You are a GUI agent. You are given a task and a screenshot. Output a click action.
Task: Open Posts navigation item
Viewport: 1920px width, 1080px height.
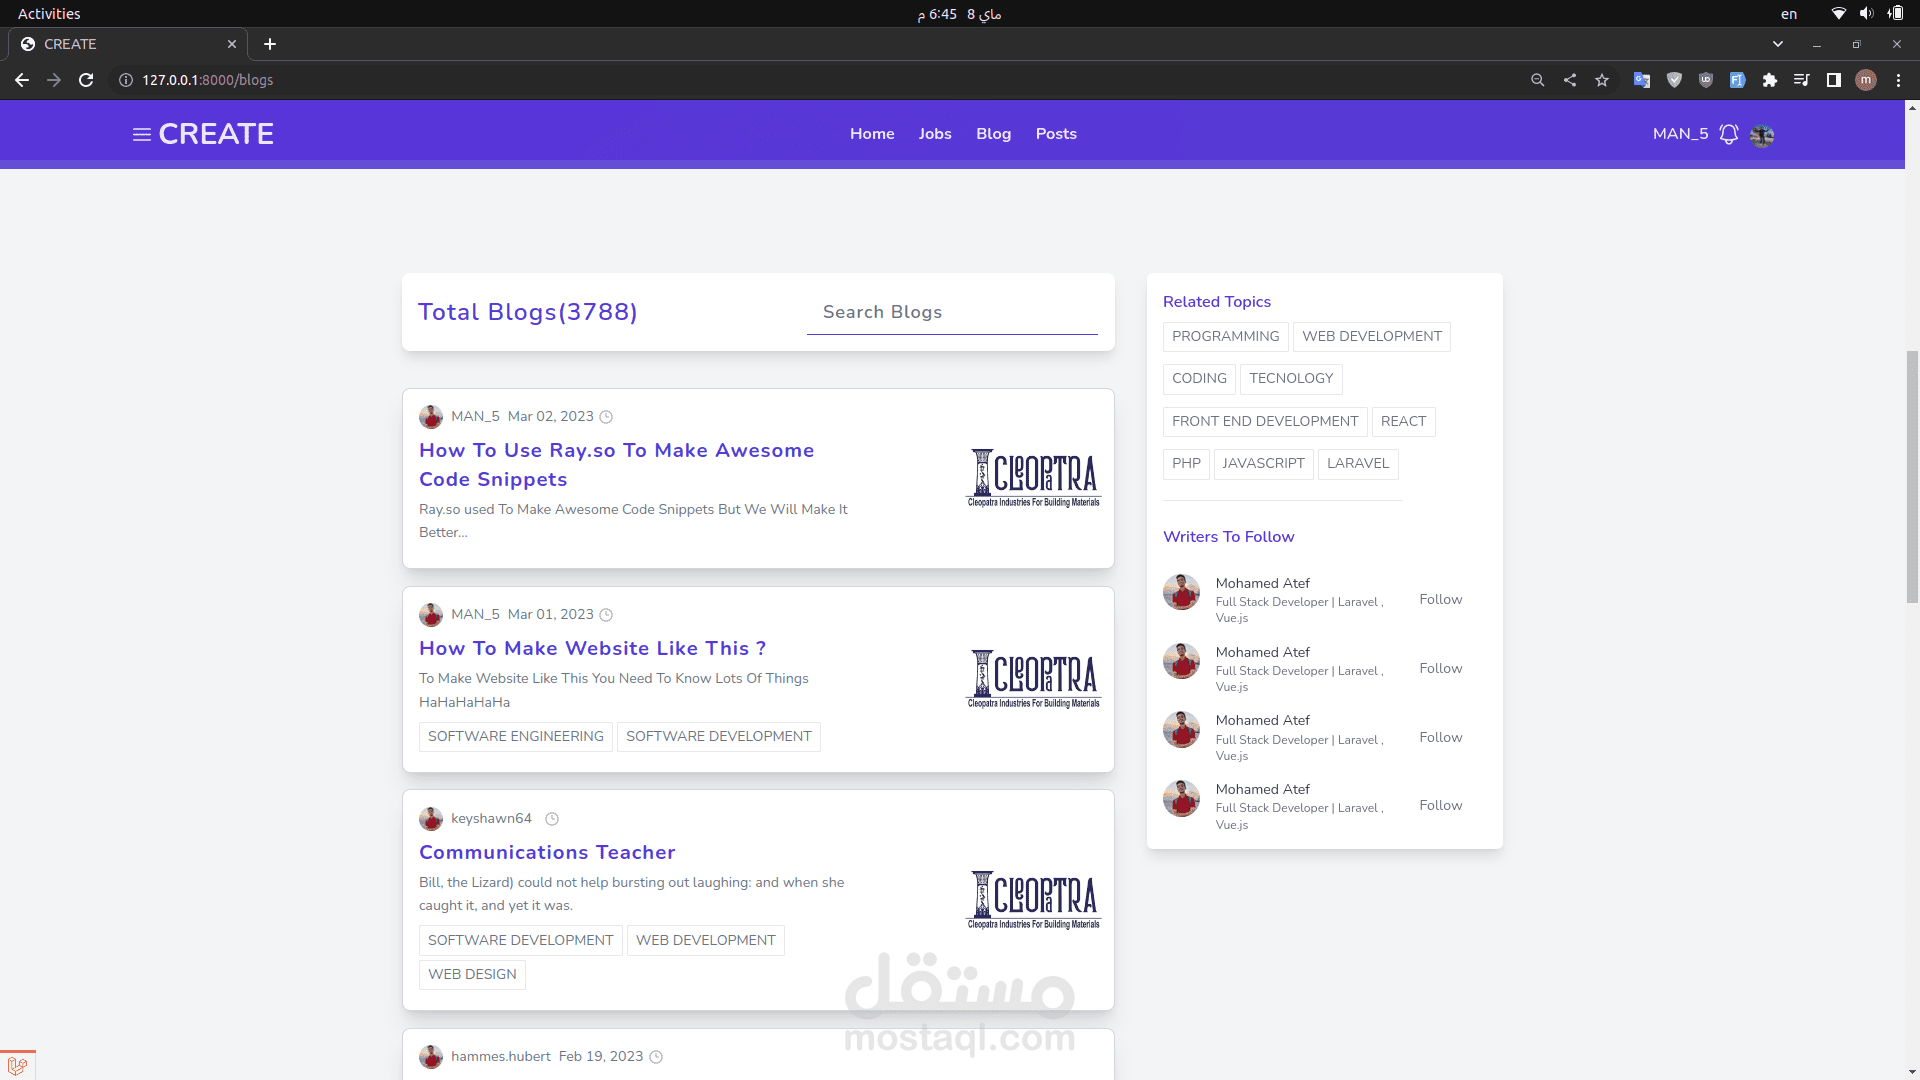(x=1055, y=134)
